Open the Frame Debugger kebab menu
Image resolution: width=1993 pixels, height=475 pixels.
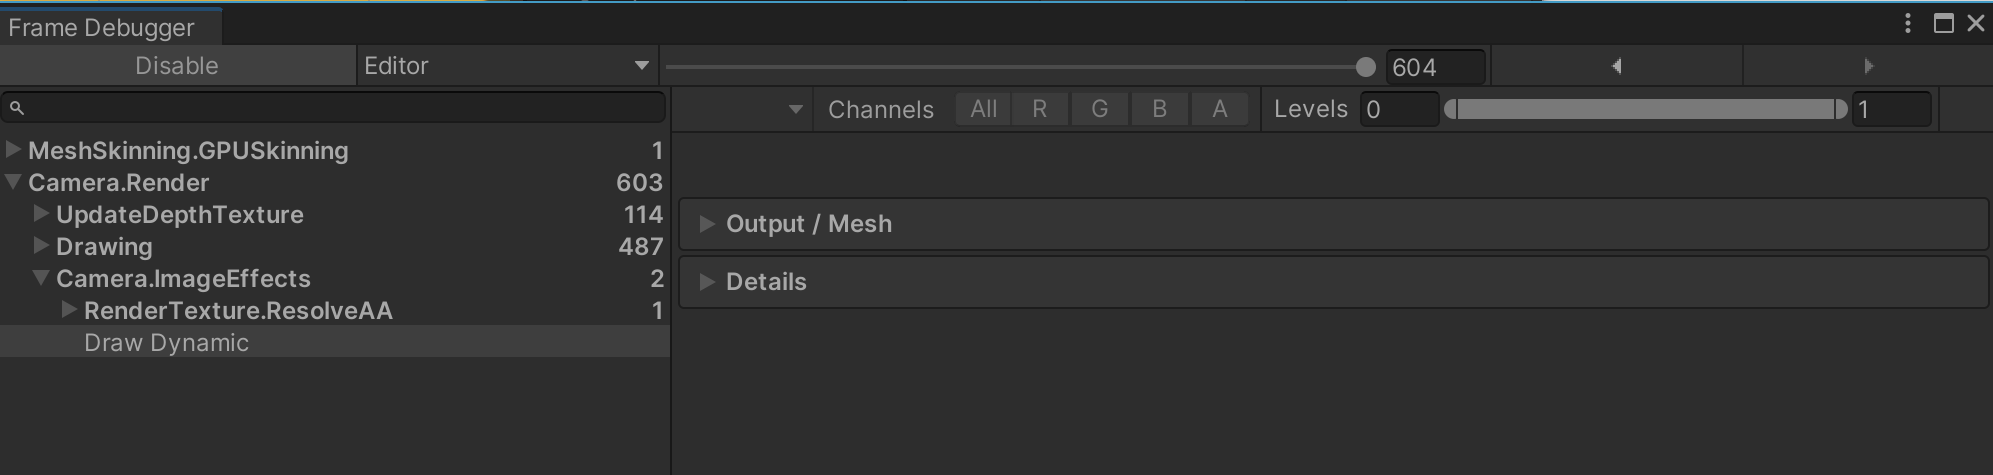click(1908, 23)
